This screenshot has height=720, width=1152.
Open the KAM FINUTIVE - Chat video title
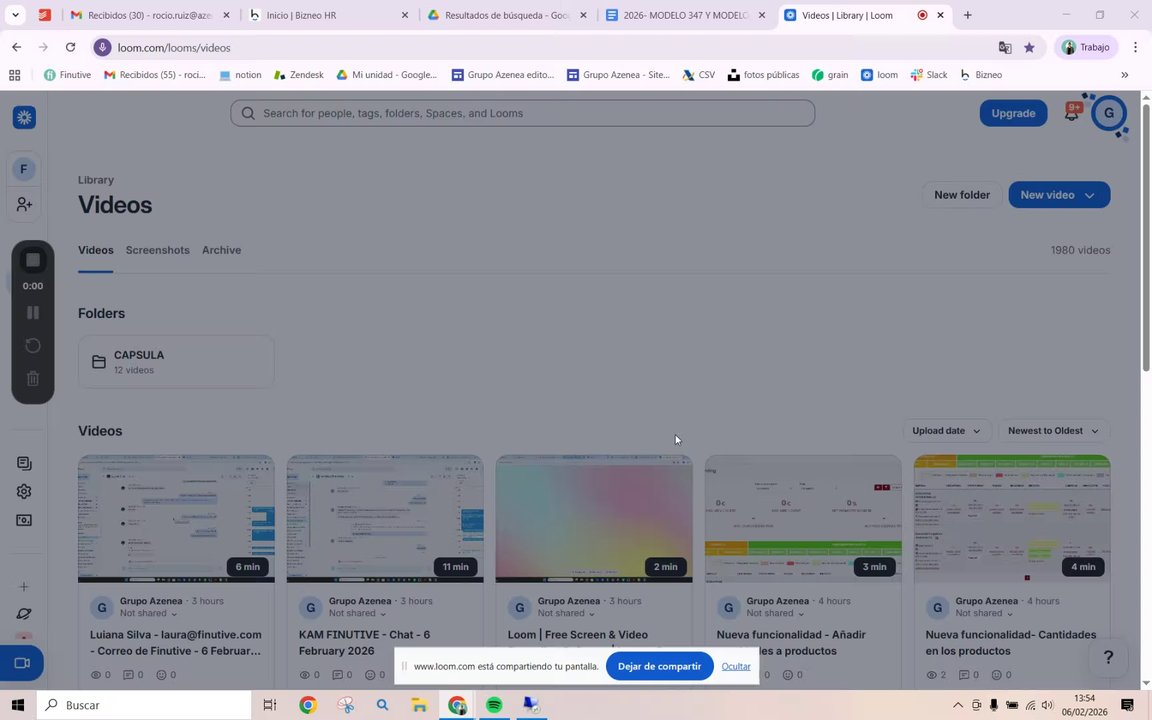click(364, 643)
